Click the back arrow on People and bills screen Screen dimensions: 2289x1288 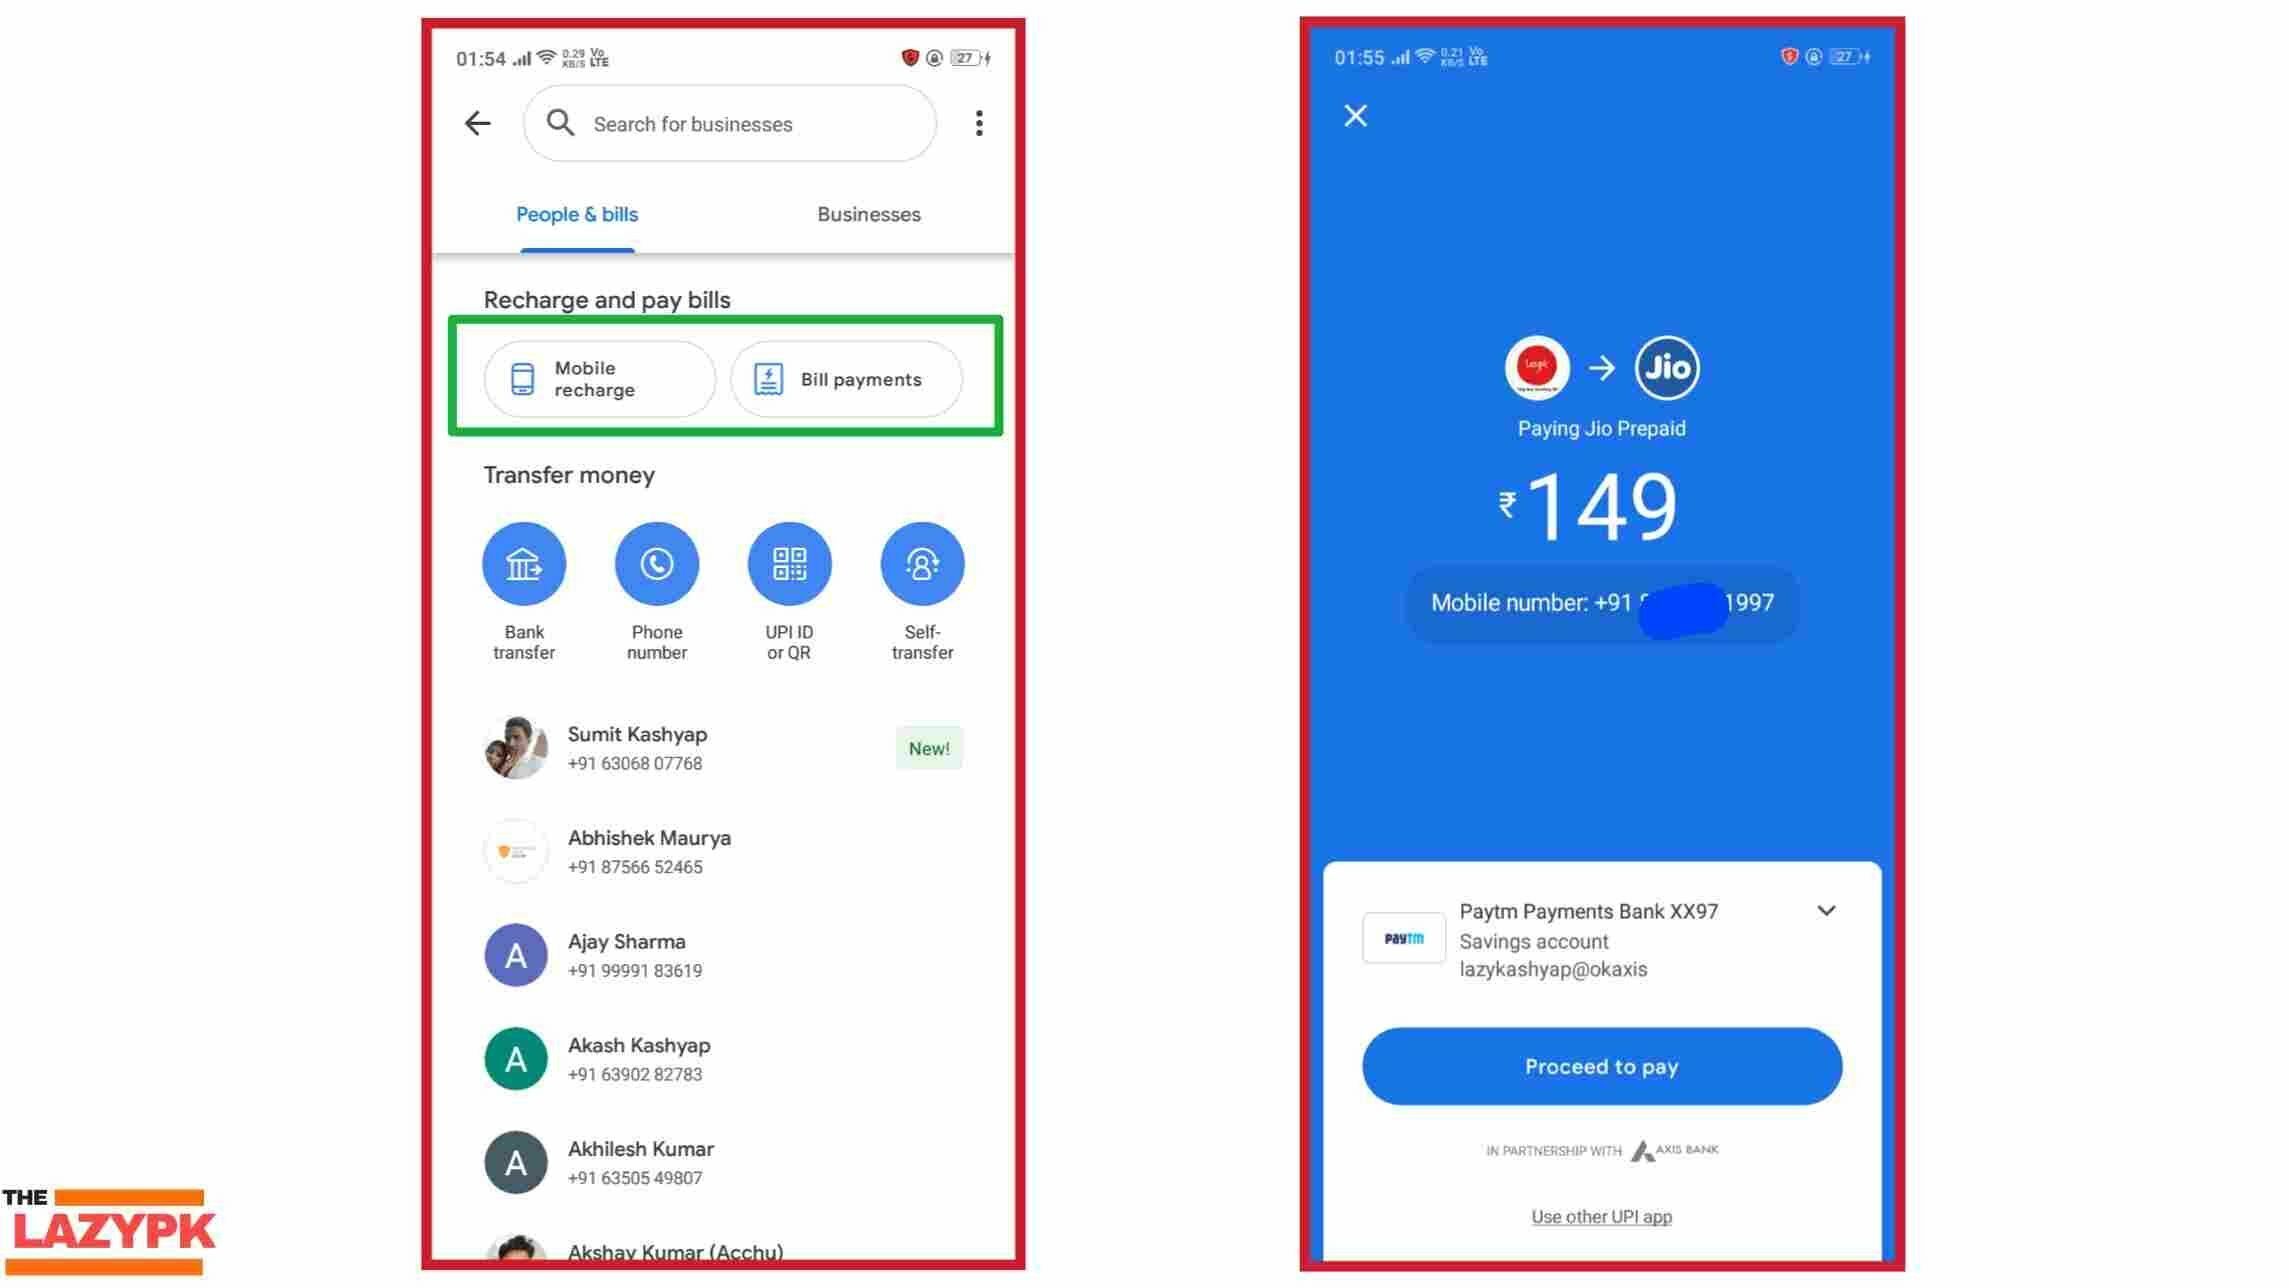[478, 123]
